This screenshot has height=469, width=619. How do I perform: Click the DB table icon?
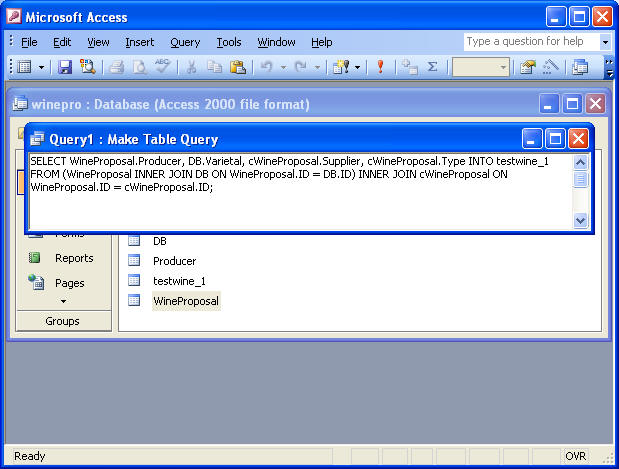pyautogui.click(x=134, y=240)
